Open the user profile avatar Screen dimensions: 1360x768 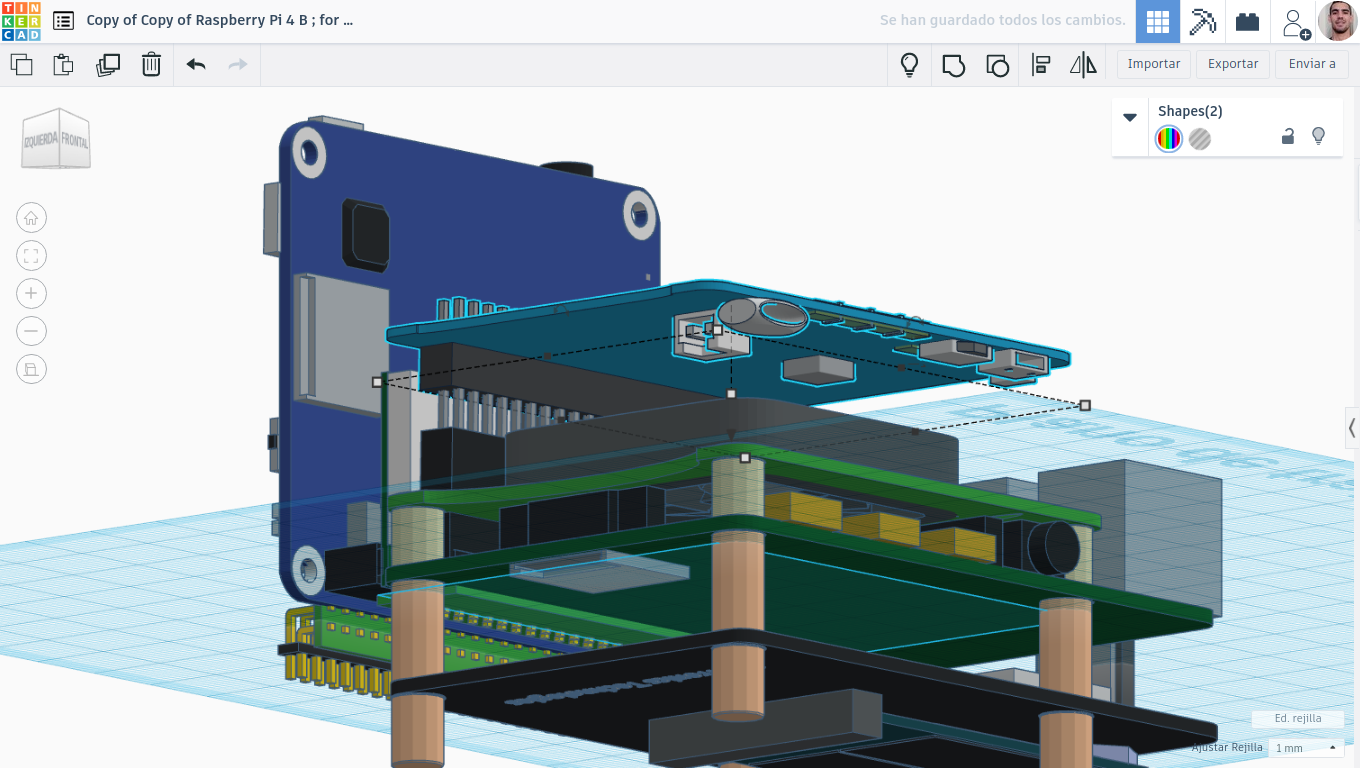(1338, 21)
